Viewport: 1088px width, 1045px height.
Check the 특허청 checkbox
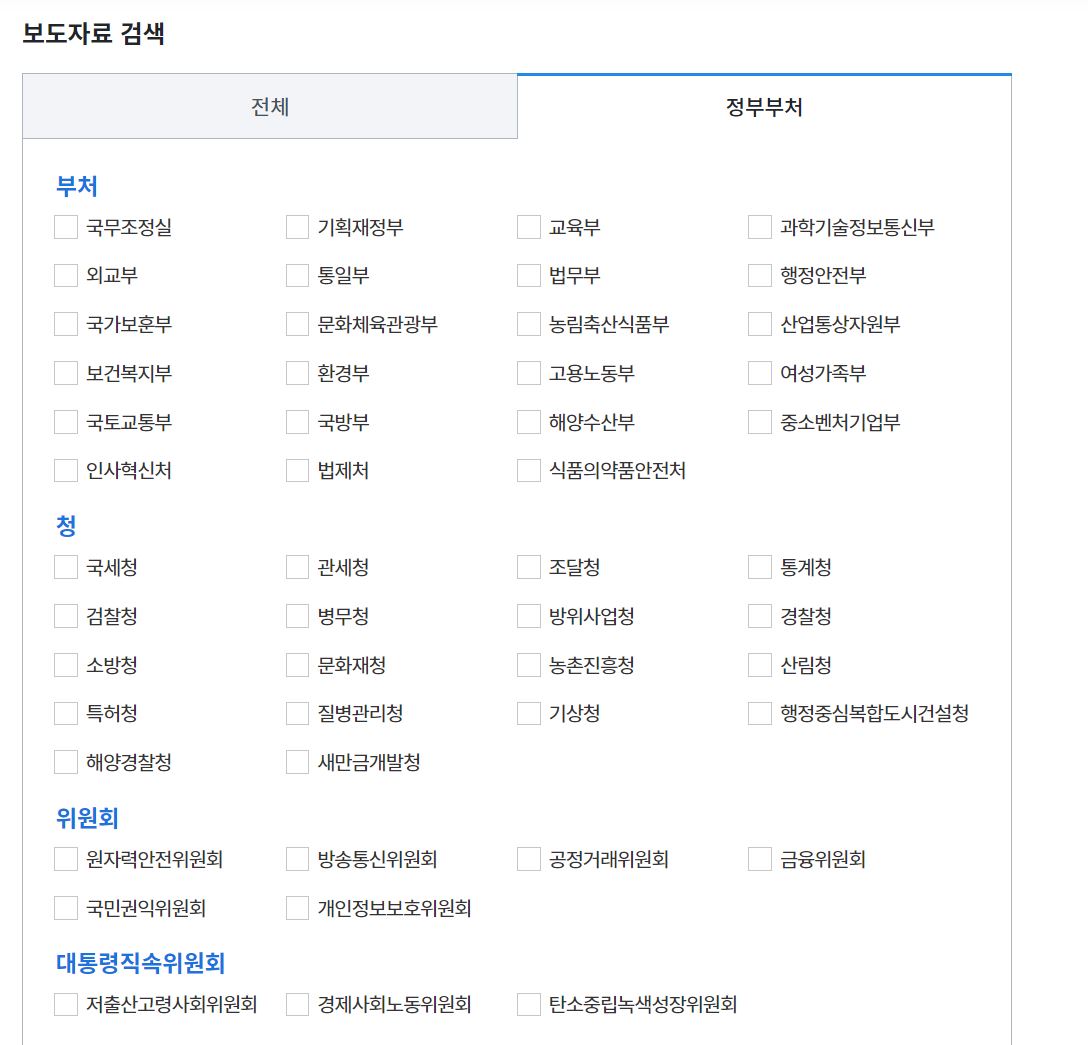[x=66, y=713]
